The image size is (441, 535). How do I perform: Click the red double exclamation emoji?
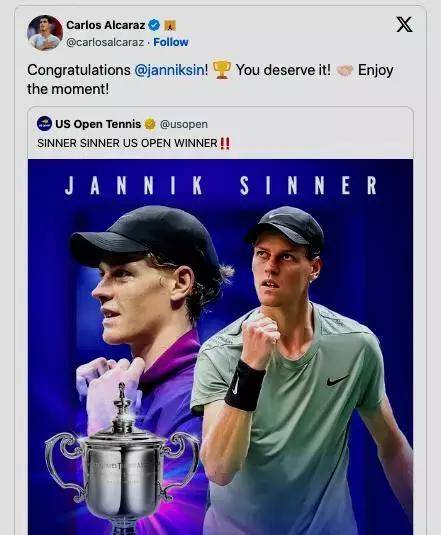tap(225, 143)
